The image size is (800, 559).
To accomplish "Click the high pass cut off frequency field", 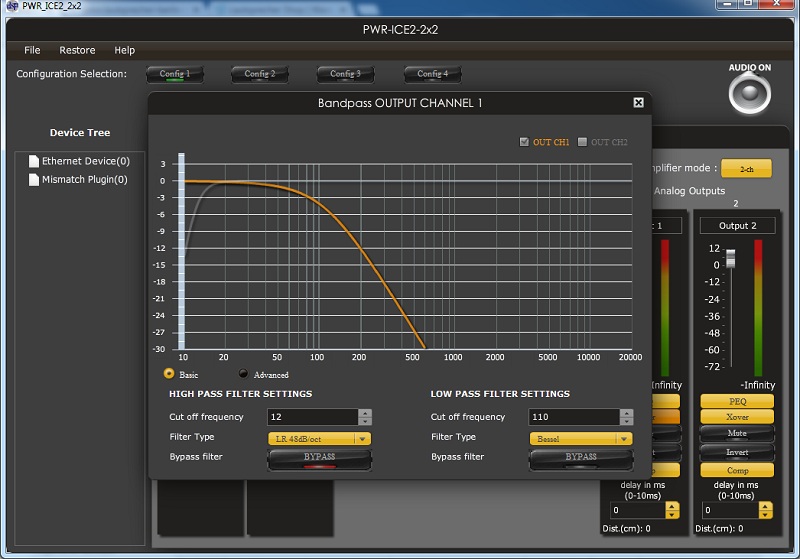I will click(312, 417).
